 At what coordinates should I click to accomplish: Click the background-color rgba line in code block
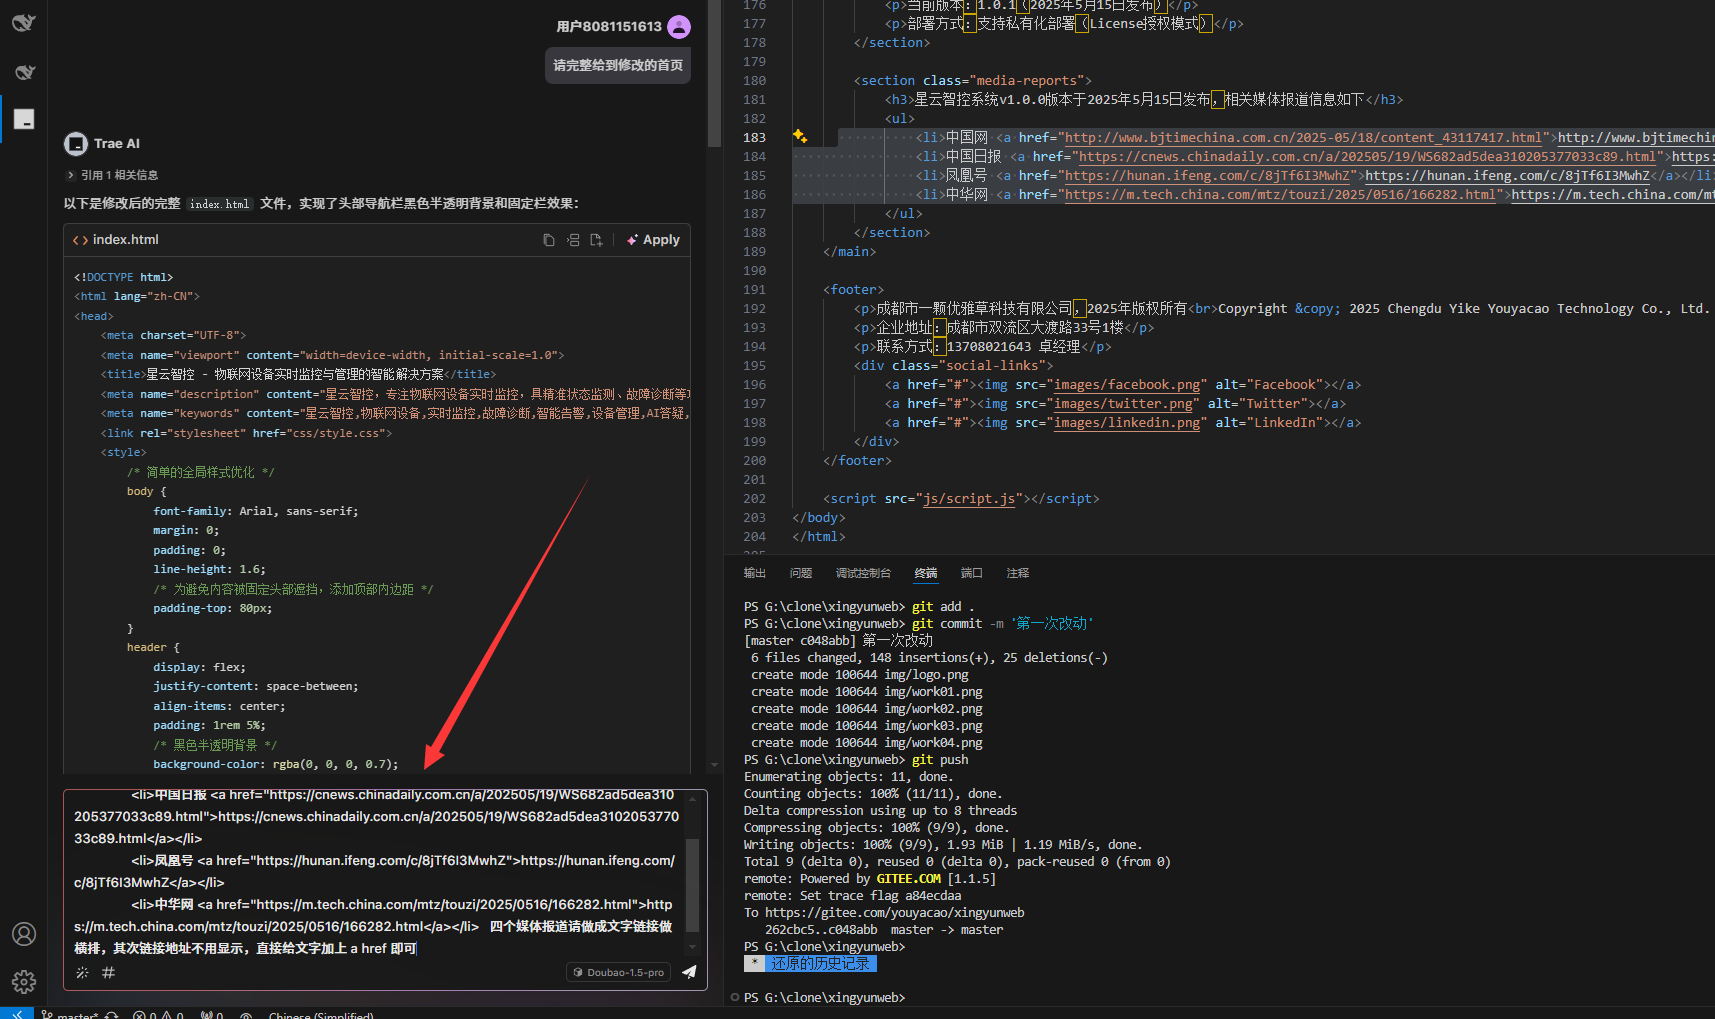(275, 764)
